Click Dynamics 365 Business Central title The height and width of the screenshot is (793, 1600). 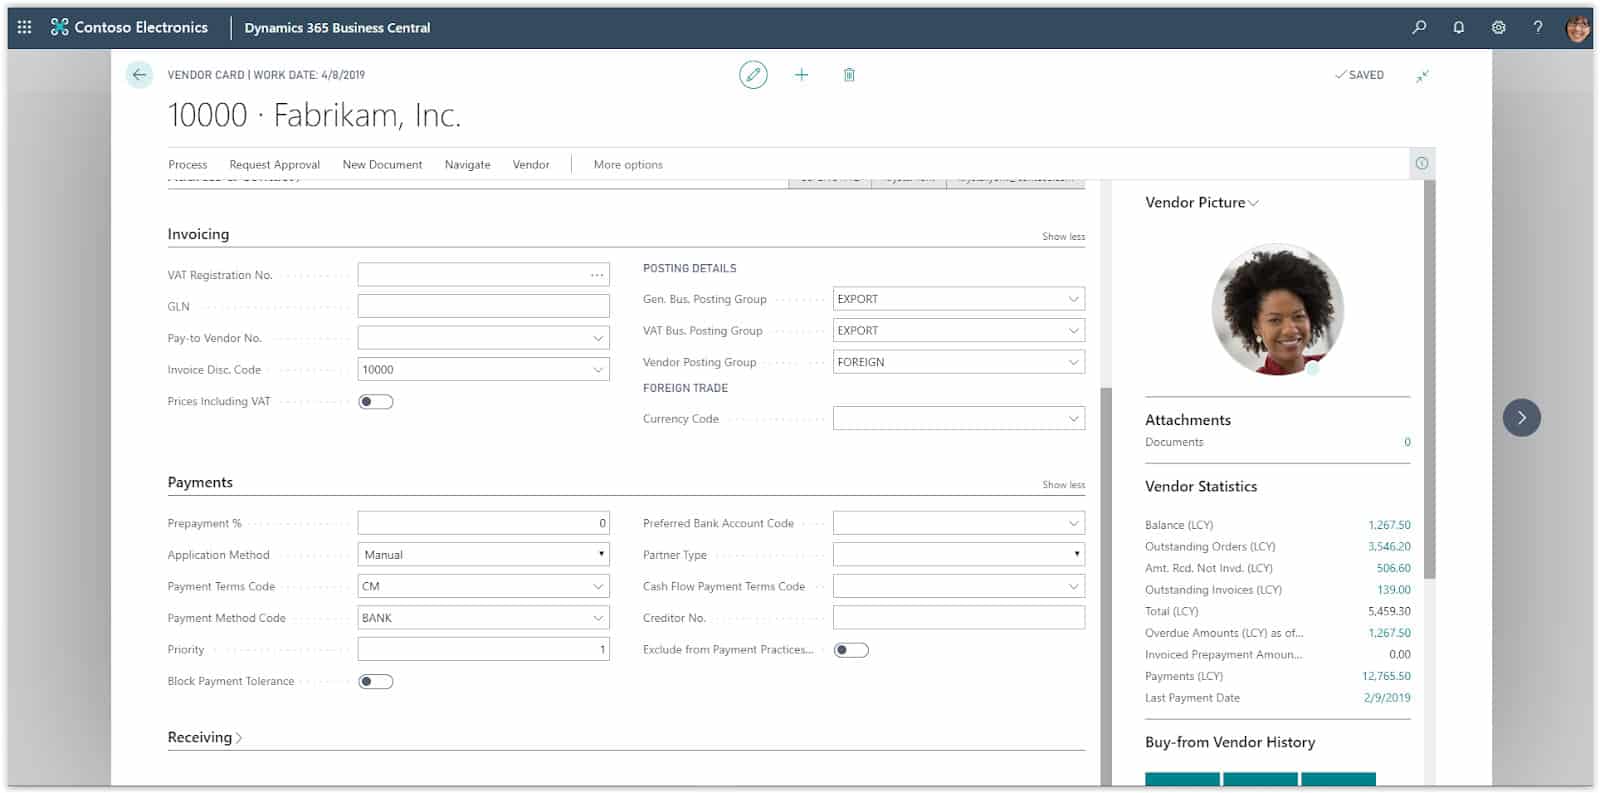tap(337, 28)
